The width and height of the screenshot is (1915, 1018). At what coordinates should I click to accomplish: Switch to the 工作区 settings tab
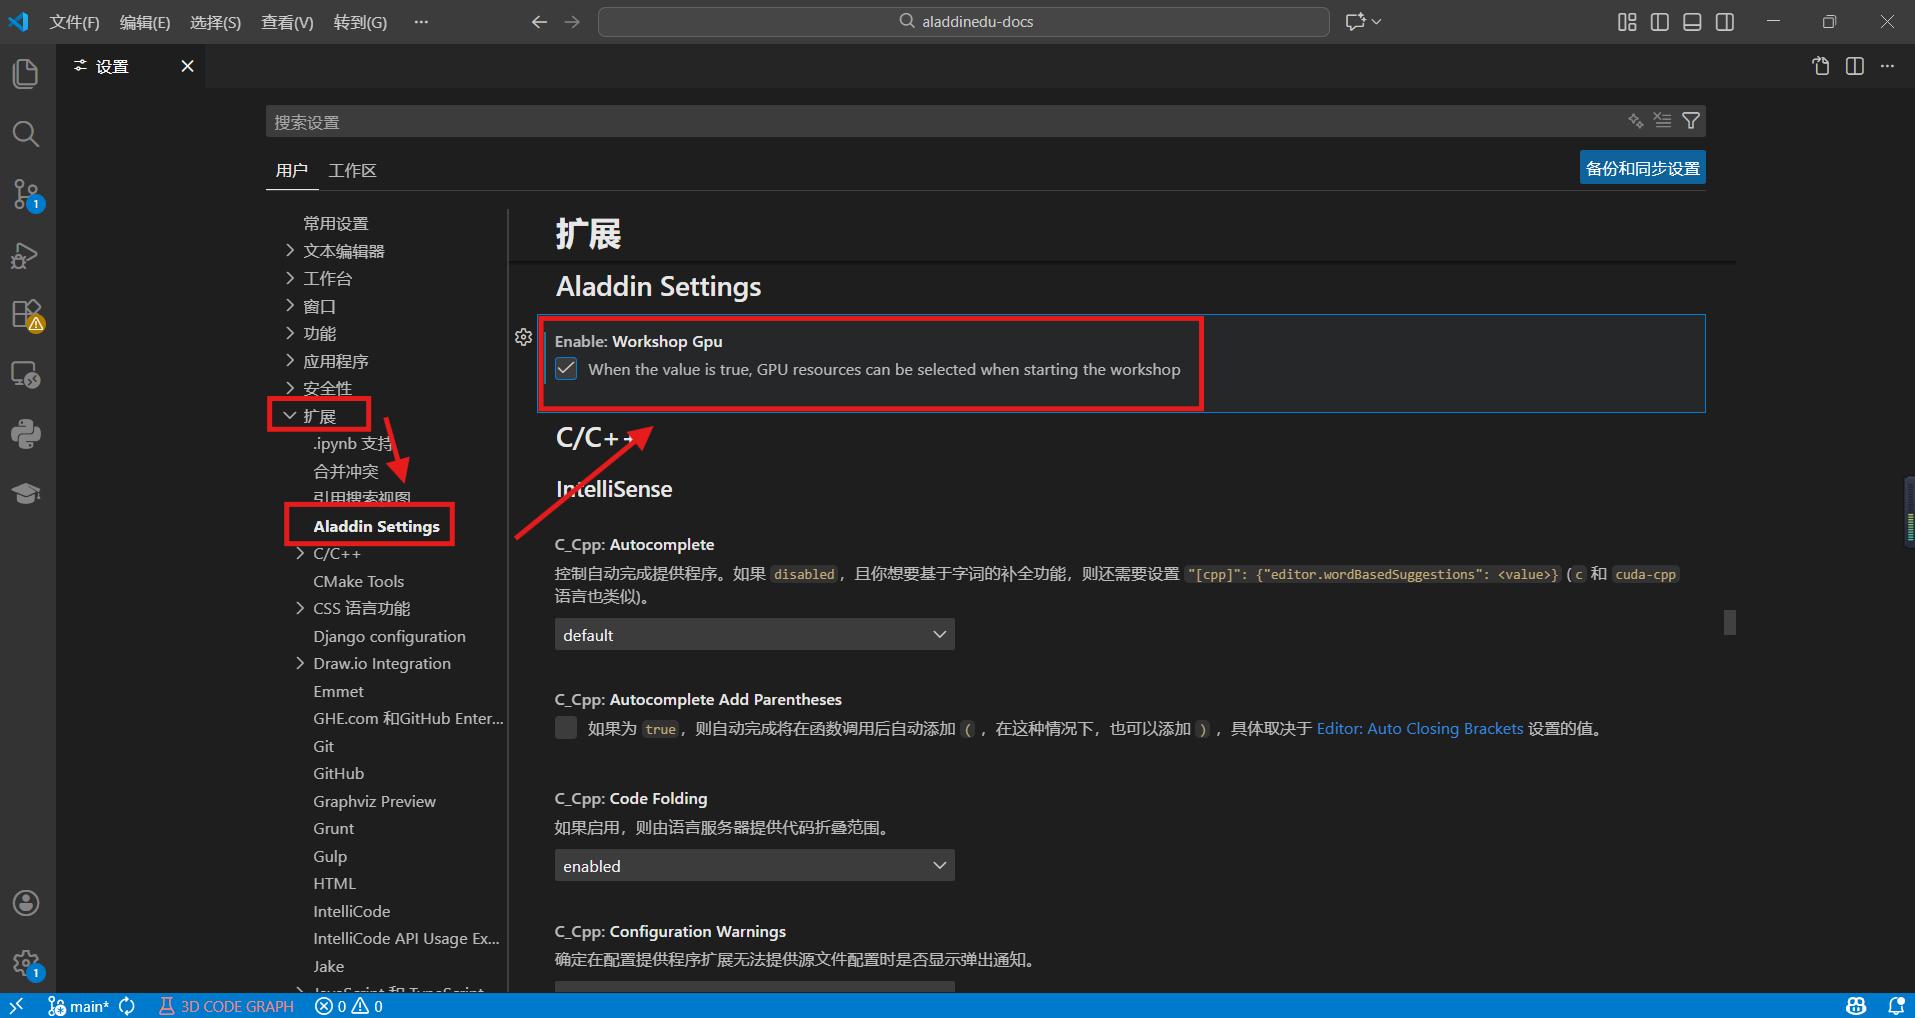pos(352,171)
